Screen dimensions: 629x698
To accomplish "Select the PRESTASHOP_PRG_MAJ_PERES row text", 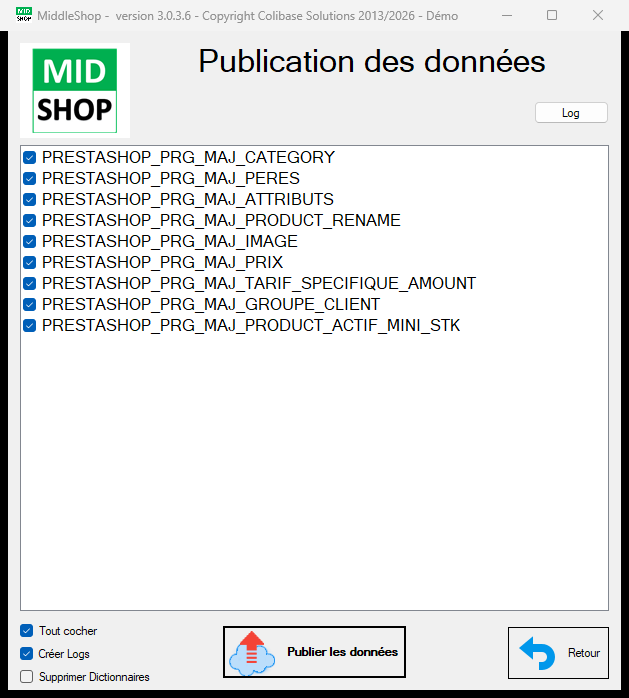I will click(171, 179).
